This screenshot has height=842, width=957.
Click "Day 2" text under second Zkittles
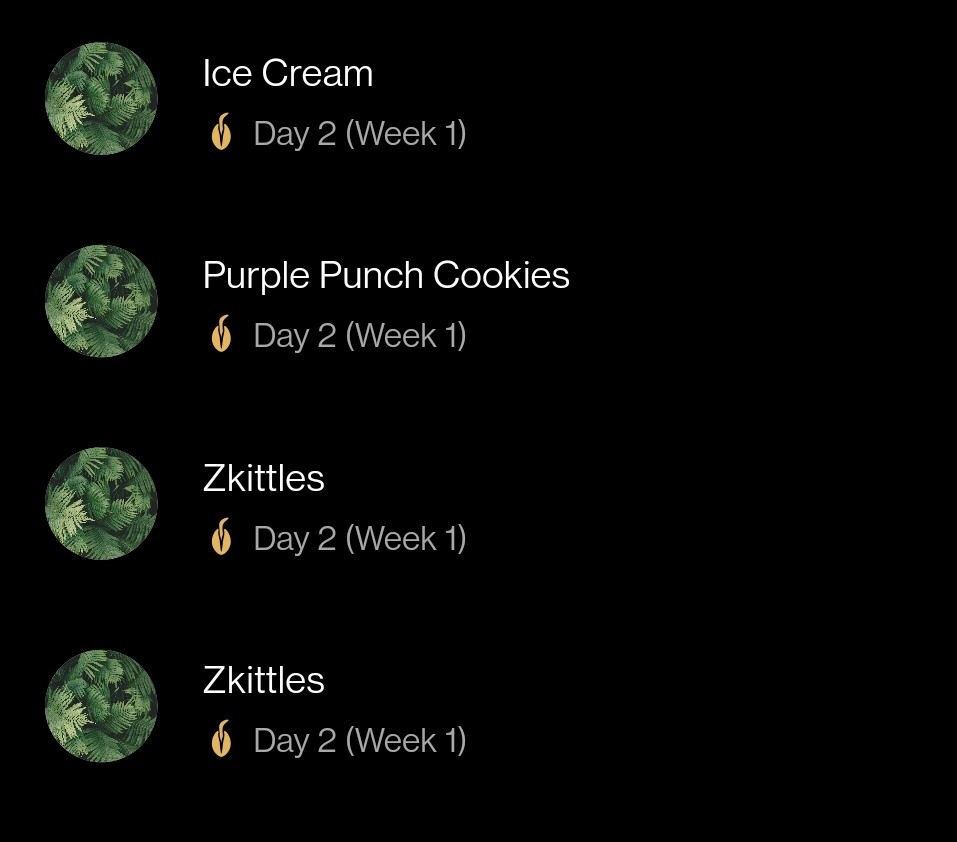[295, 740]
